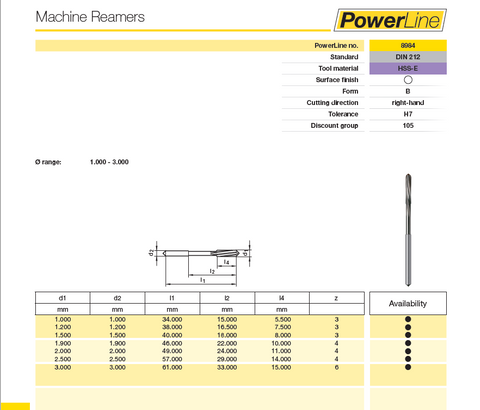Click the surface finish circle symbol
Screen dimensions: 480x410
tap(408, 80)
